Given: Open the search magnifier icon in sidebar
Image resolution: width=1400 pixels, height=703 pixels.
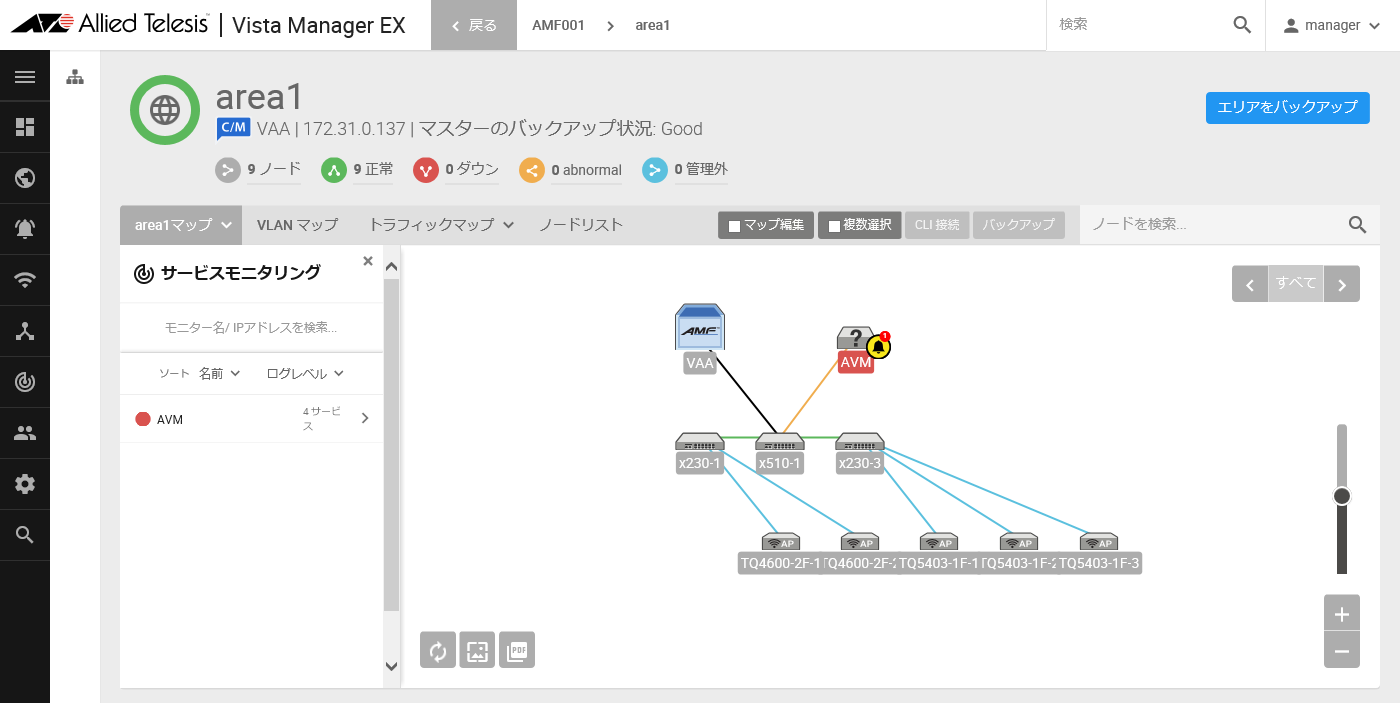Looking at the screenshot, I should point(25,535).
